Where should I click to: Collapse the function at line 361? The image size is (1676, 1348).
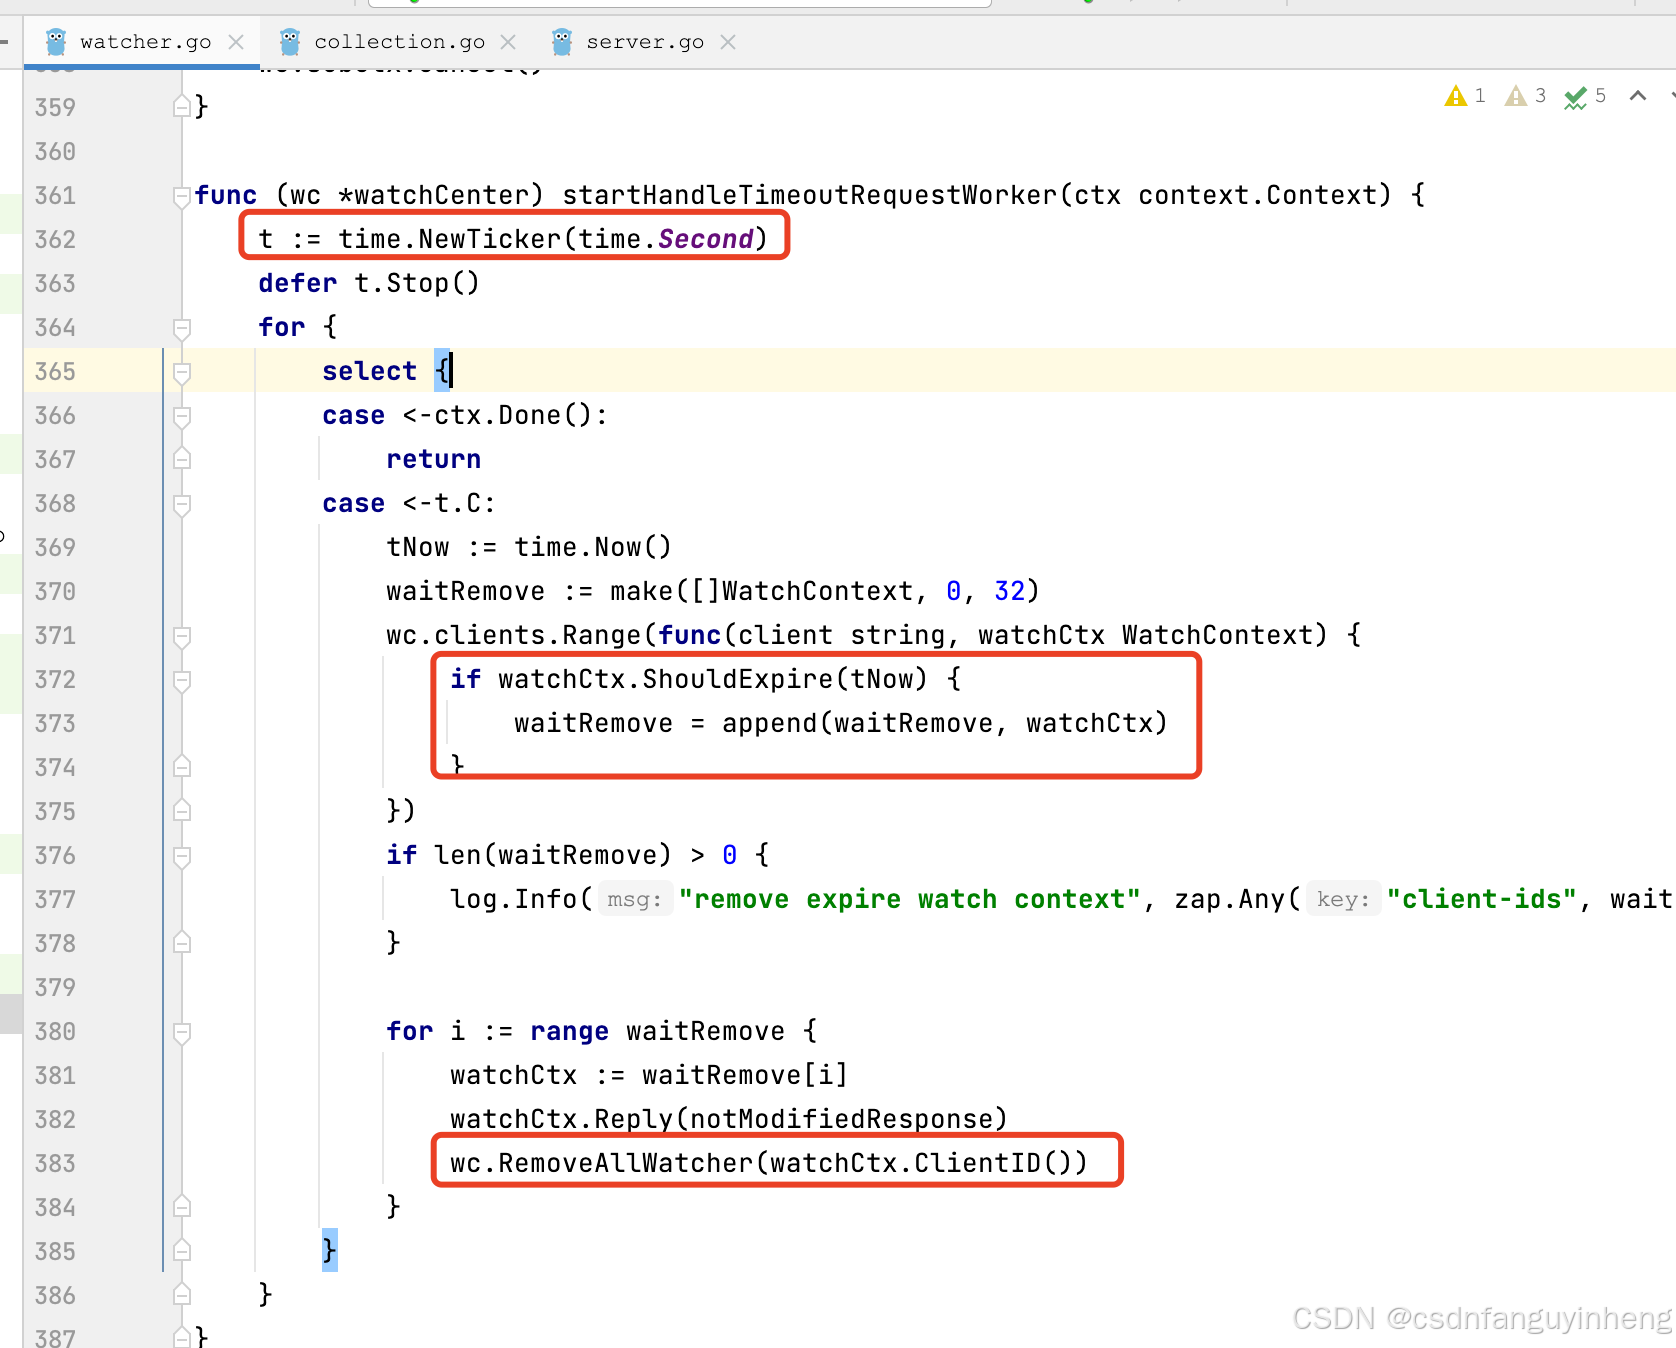(182, 196)
